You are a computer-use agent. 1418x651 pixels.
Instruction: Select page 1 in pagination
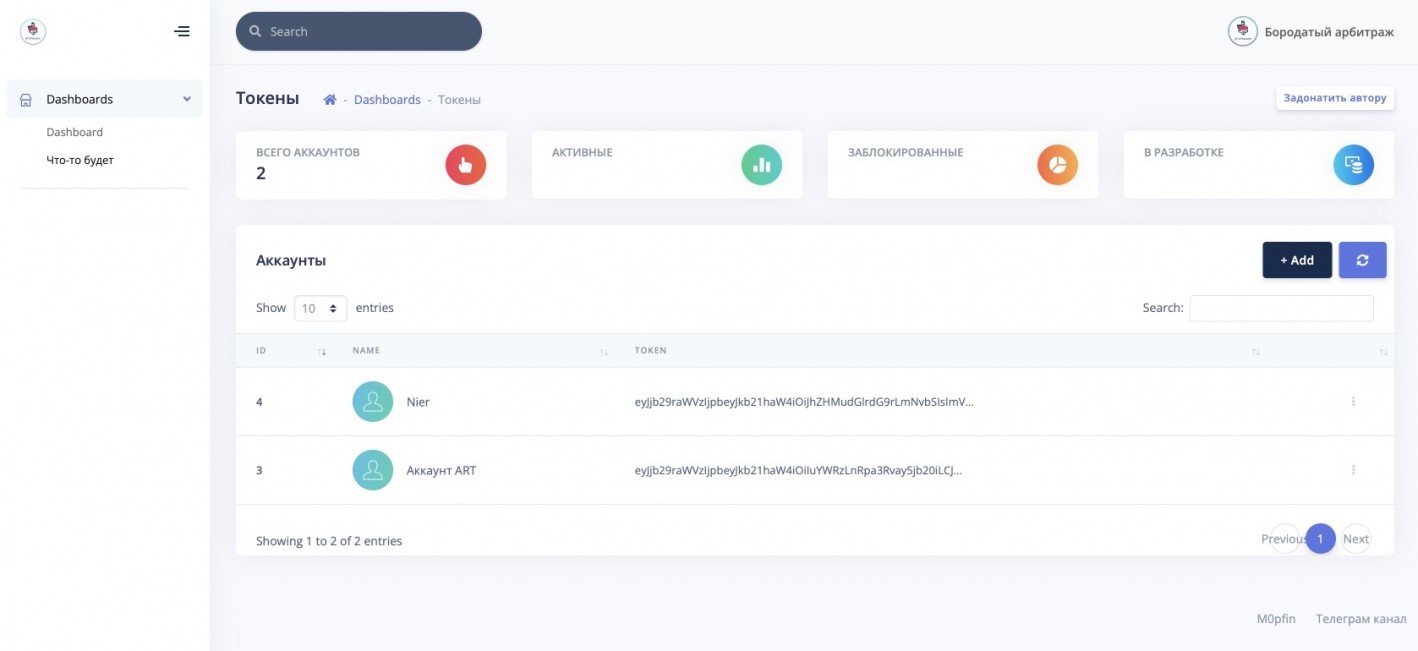coord(1320,539)
